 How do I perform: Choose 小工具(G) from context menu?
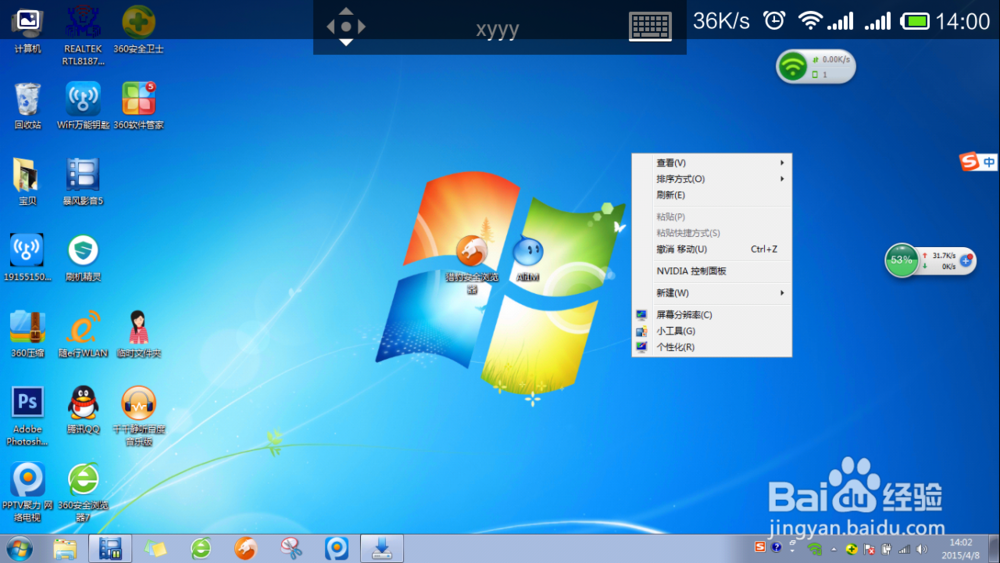[x=712, y=331]
